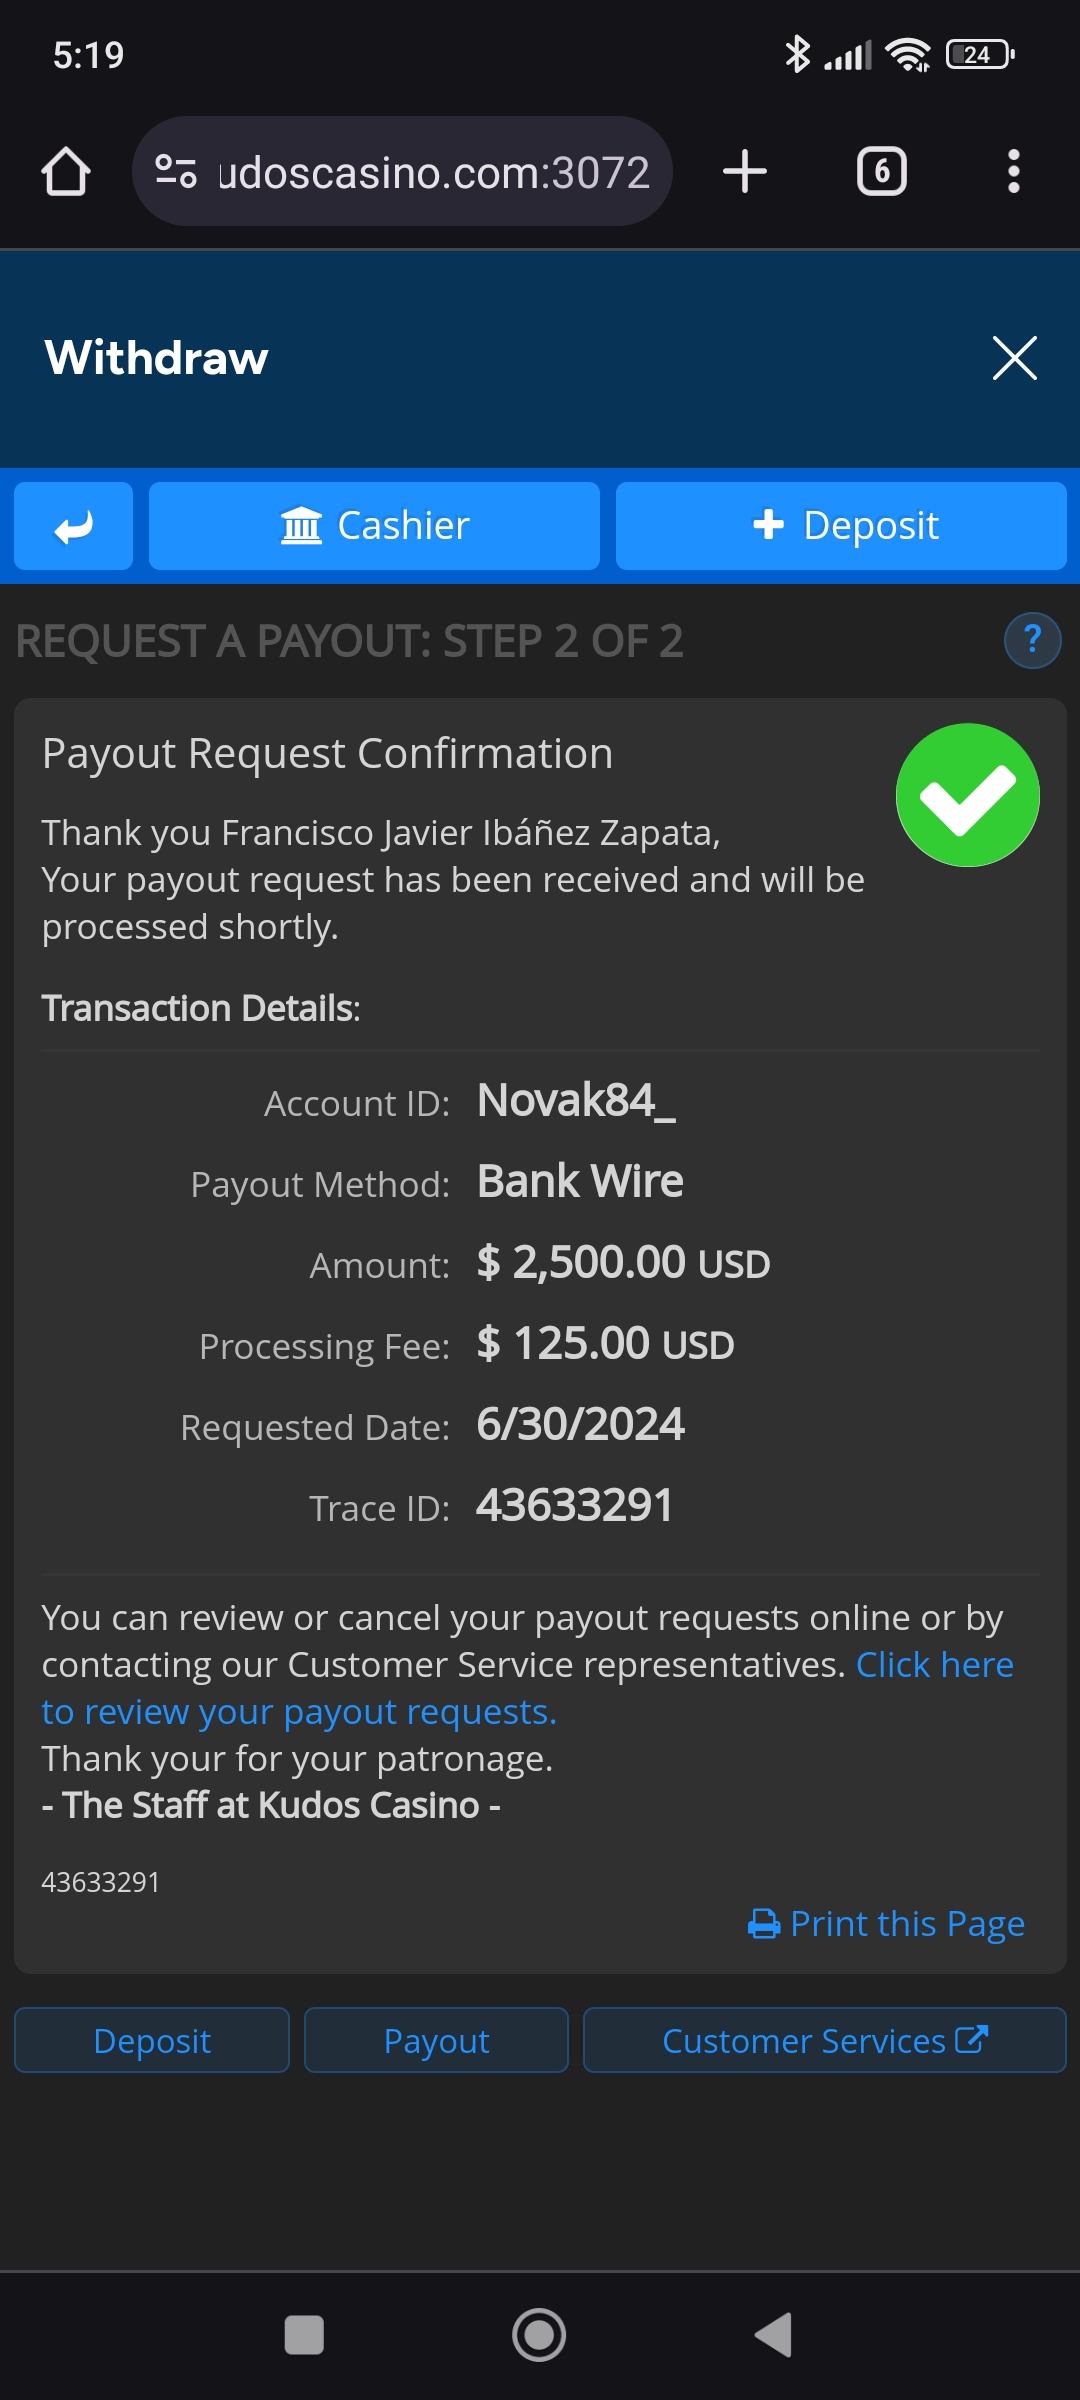Open the payout help question mark
1080x2400 pixels.
[1032, 640]
